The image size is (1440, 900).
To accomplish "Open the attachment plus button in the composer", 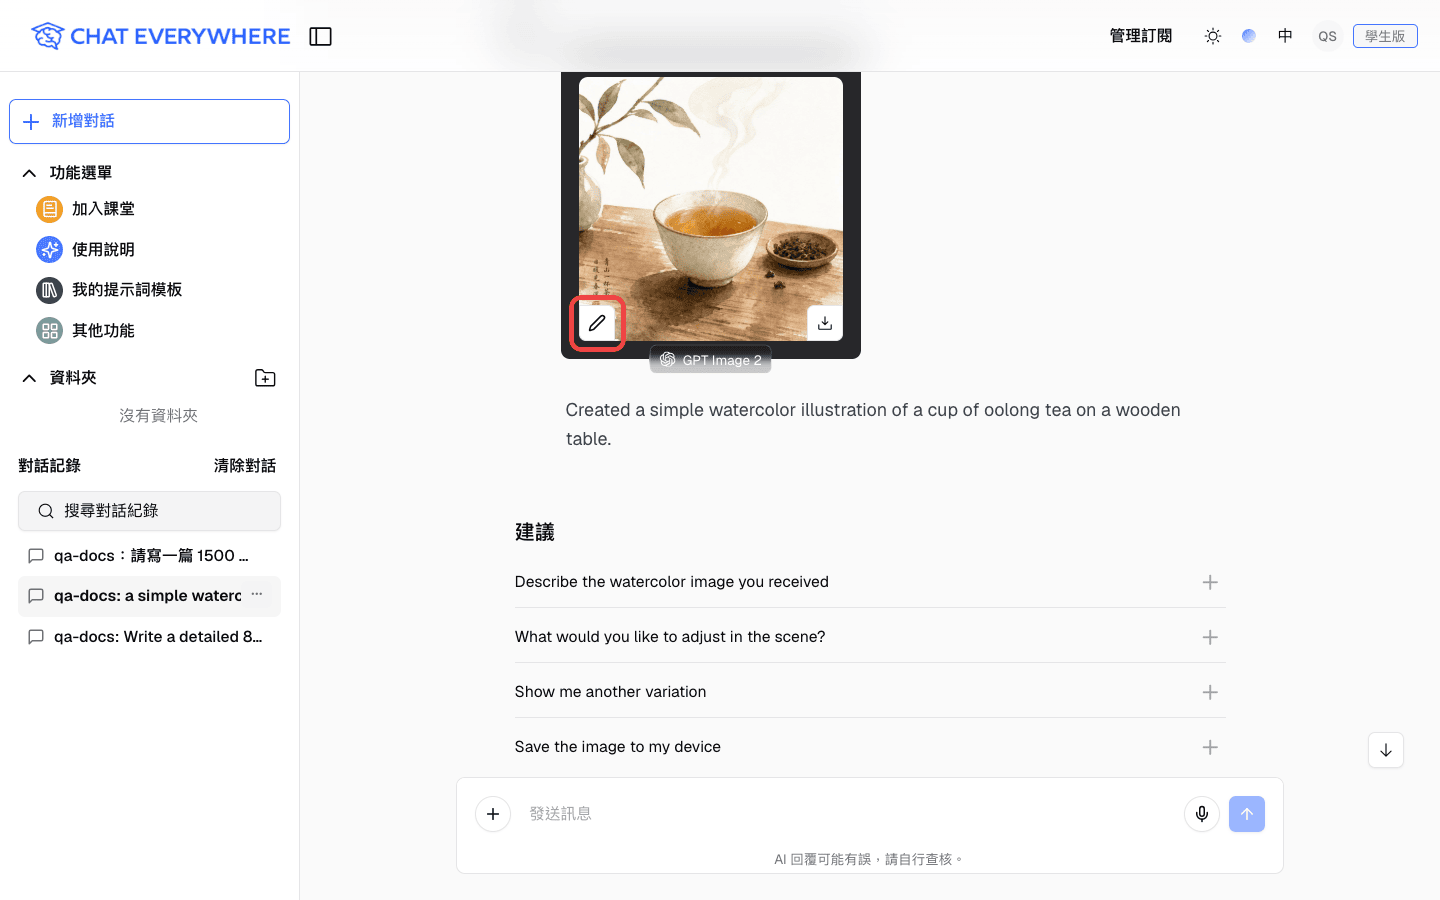I will 493,814.
